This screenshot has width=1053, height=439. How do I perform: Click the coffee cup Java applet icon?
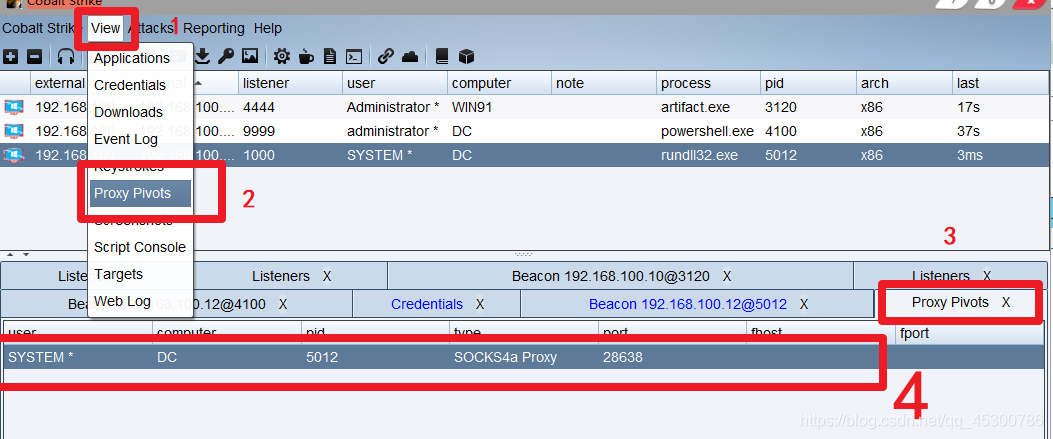click(306, 57)
